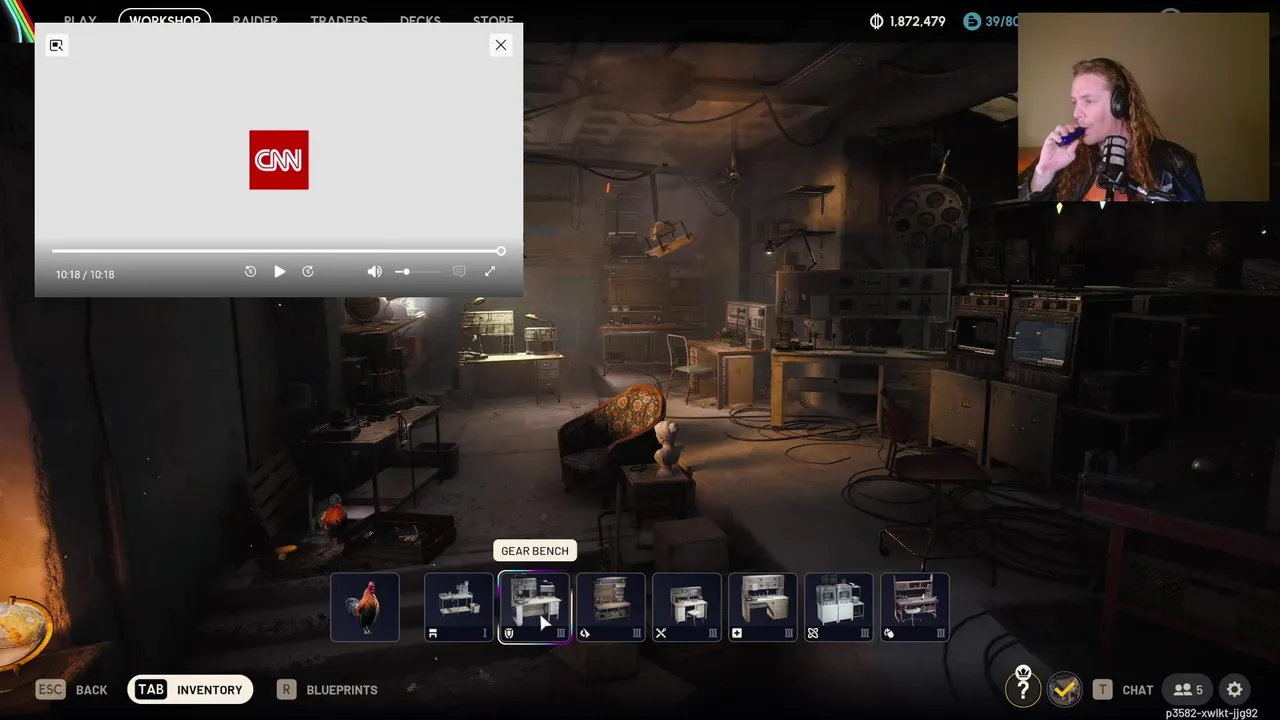Click the GEAR BENCH tooltip label
Image resolution: width=1280 pixels, height=720 pixels.
[x=535, y=551]
